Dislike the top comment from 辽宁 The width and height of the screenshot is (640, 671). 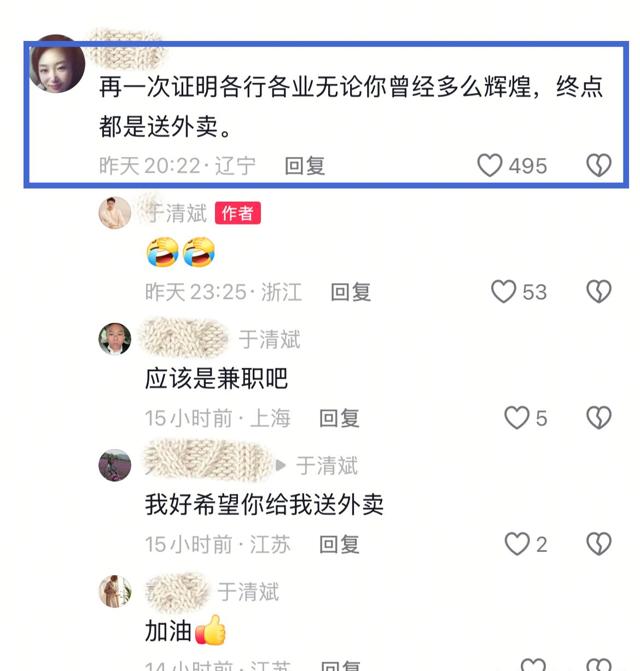[599, 165]
